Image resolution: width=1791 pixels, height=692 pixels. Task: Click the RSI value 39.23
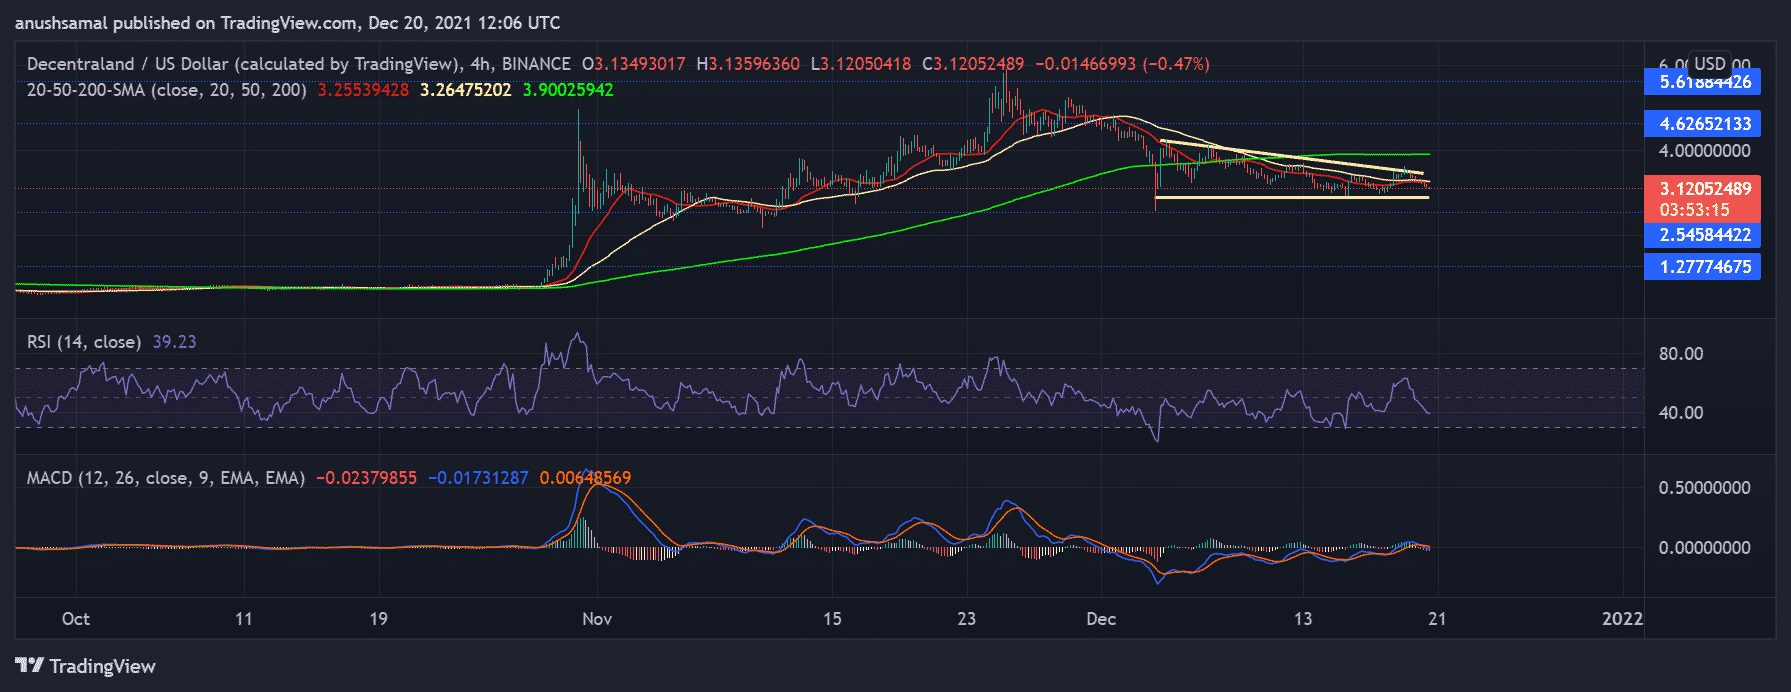(x=174, y=342)
